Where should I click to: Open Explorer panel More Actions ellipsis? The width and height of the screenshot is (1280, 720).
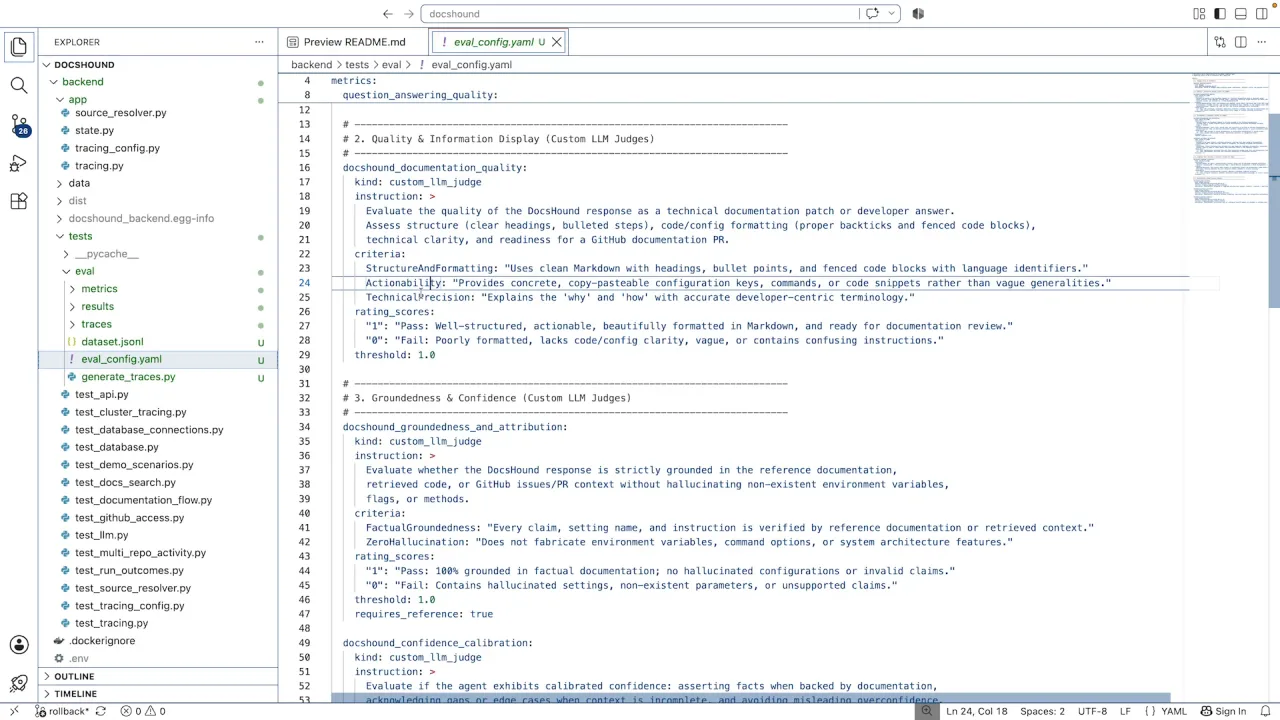259,42
